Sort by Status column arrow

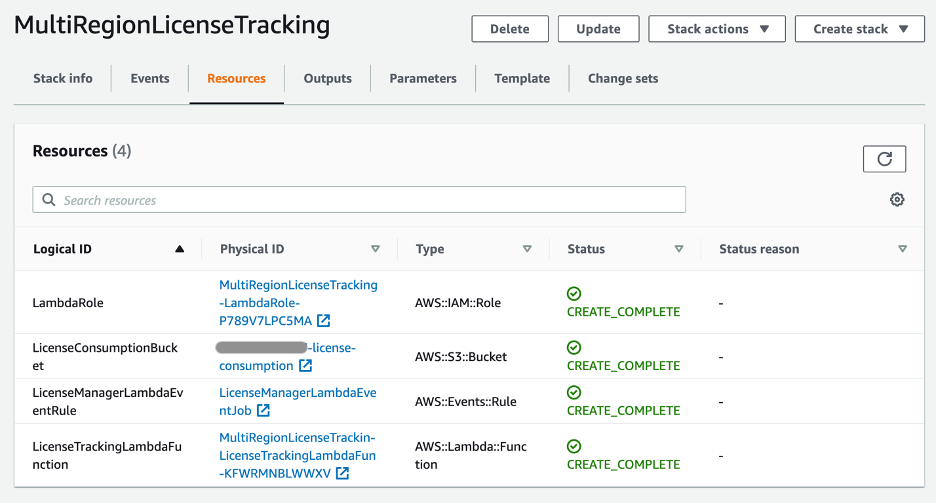pos(679,249)
